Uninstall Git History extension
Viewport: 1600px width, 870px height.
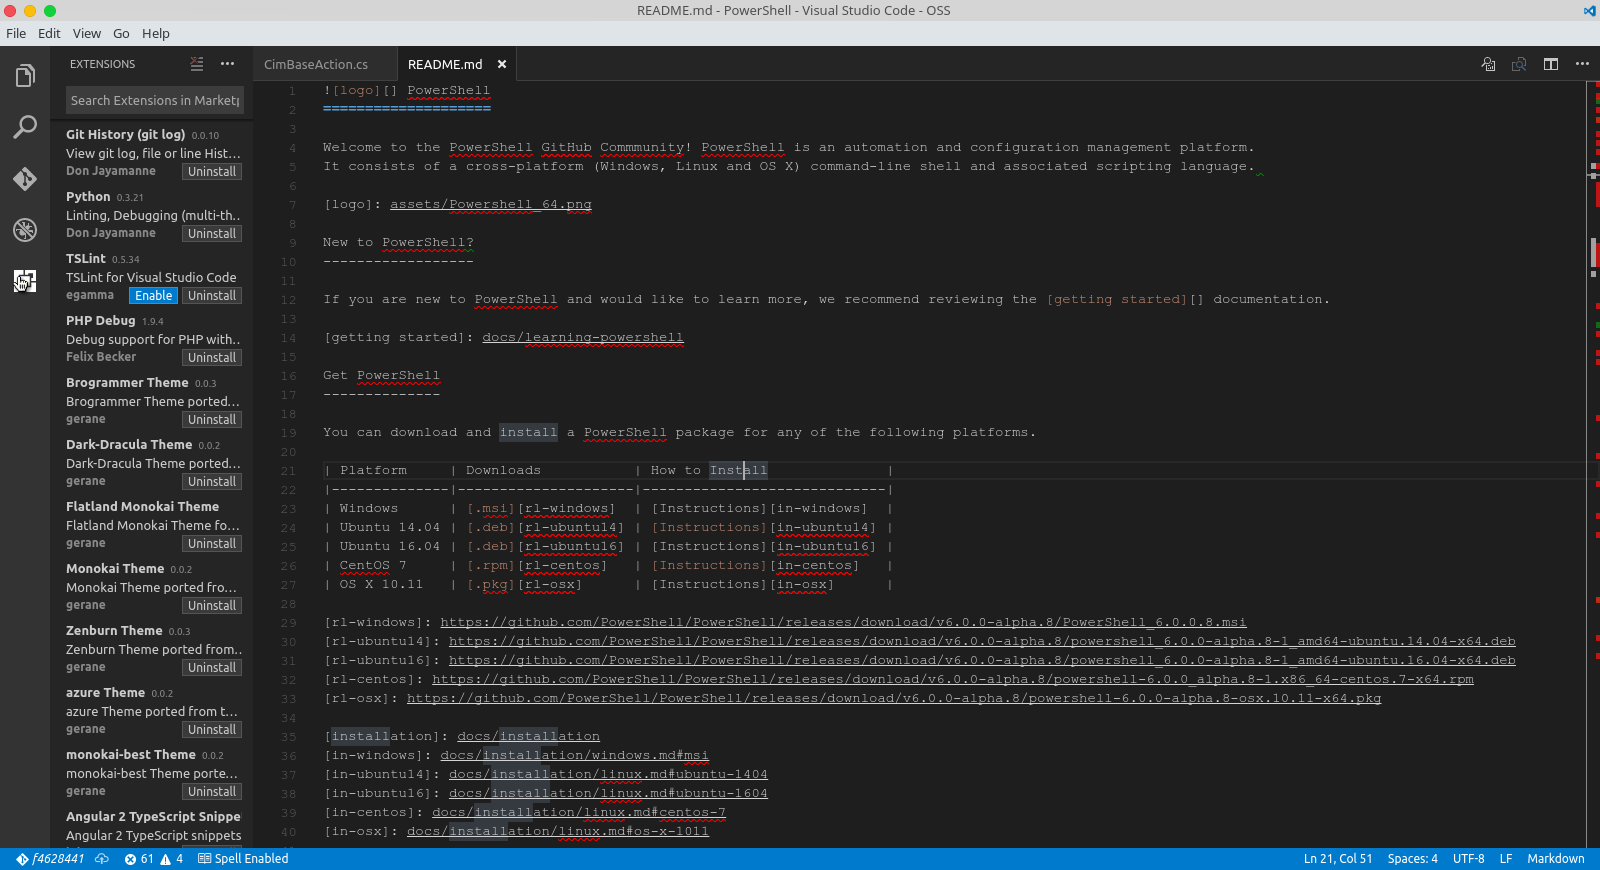click(x=212, y=172)
